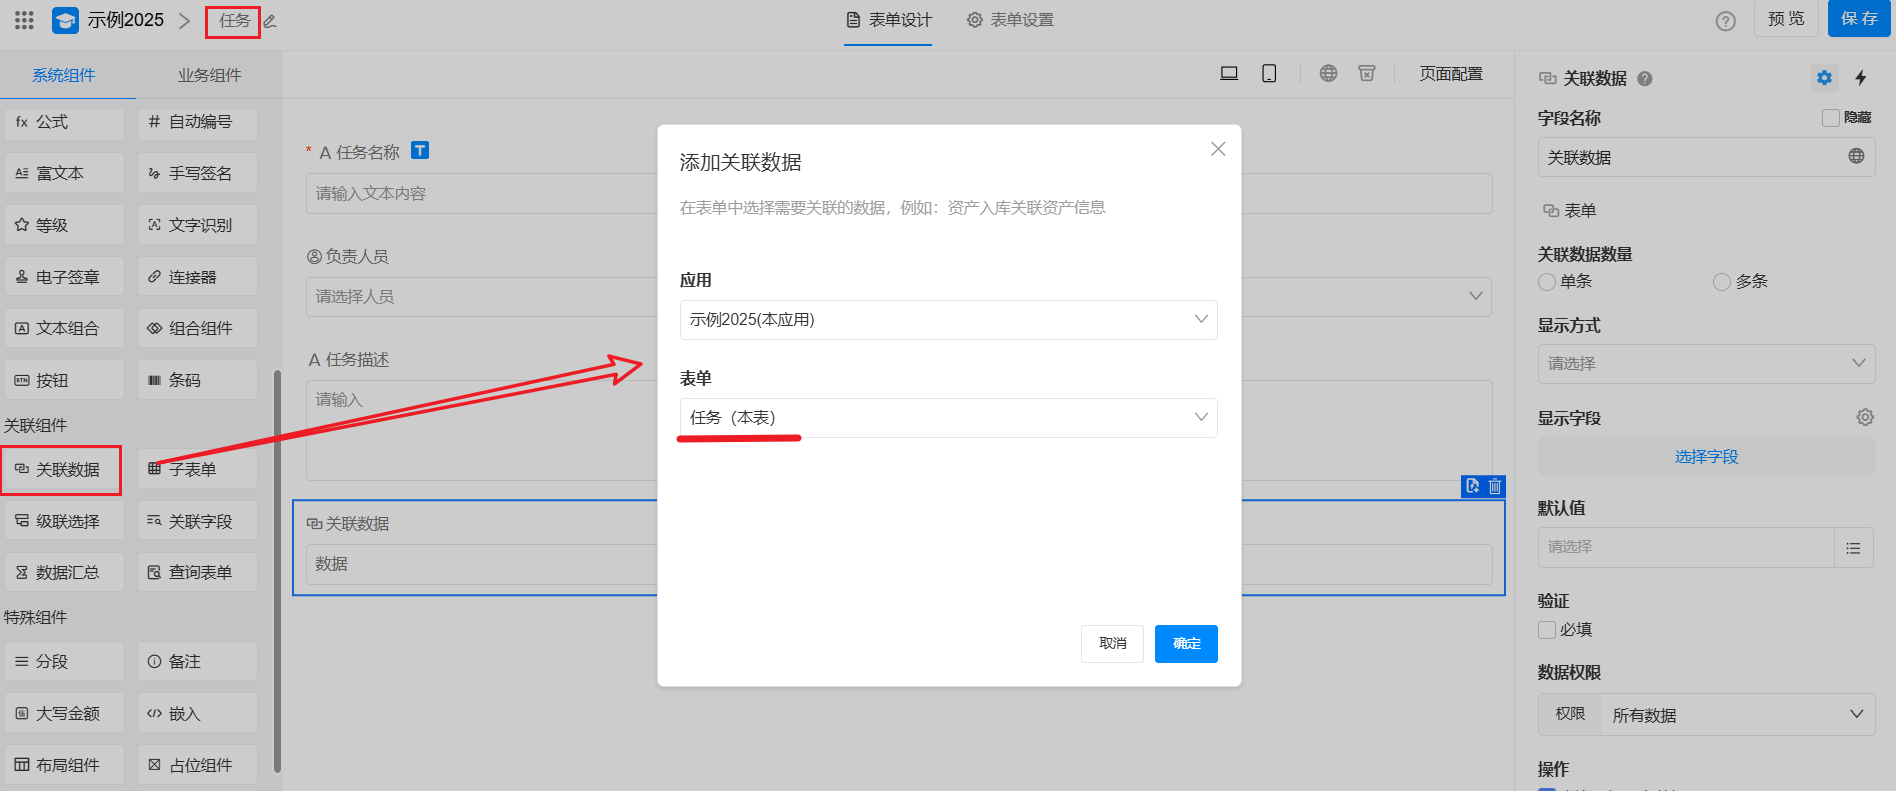Screen dimensions: 1896x791
Task: Switch to desktop preview icon
Action: (x=1229, y=73)
